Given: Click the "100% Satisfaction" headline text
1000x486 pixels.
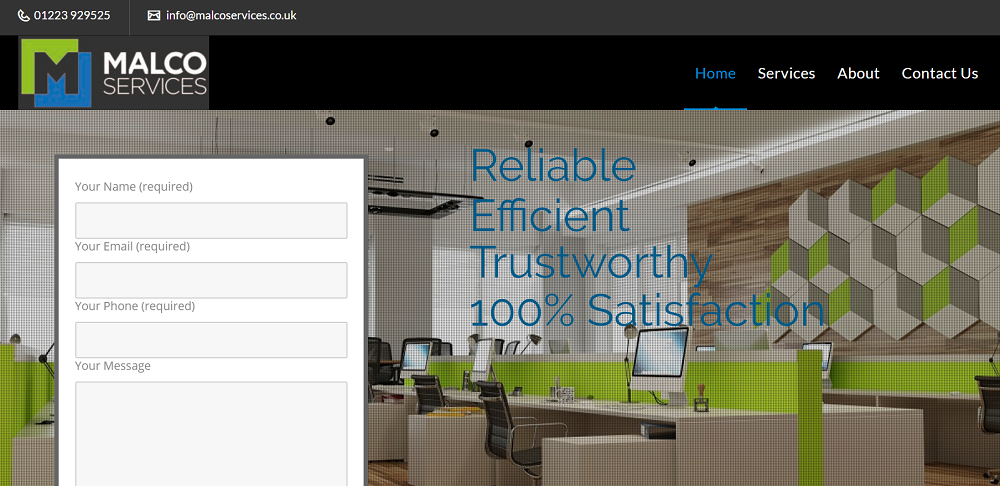Looking at the screenshot, I should tap(648, 311).
